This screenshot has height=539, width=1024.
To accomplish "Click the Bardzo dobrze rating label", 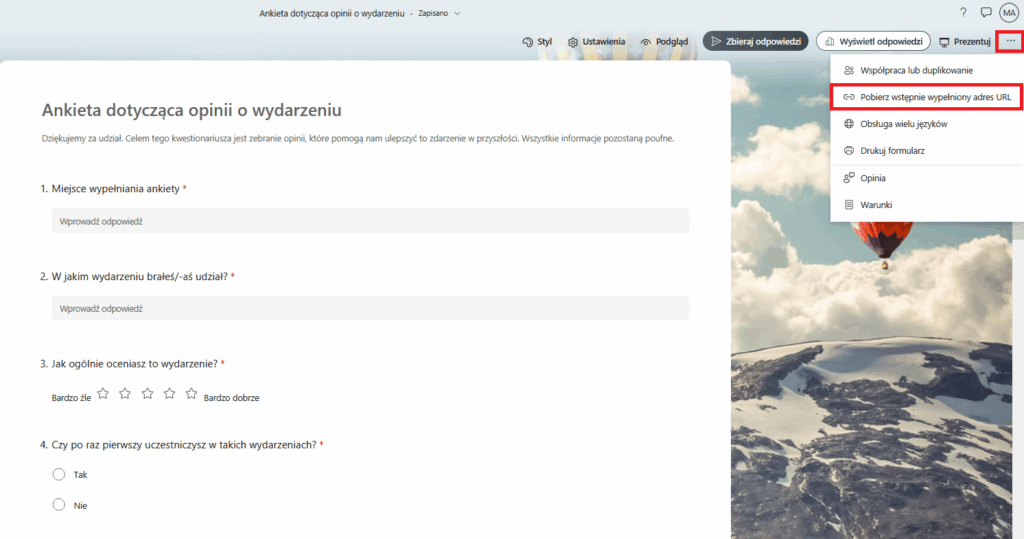I will click(231, 398).
